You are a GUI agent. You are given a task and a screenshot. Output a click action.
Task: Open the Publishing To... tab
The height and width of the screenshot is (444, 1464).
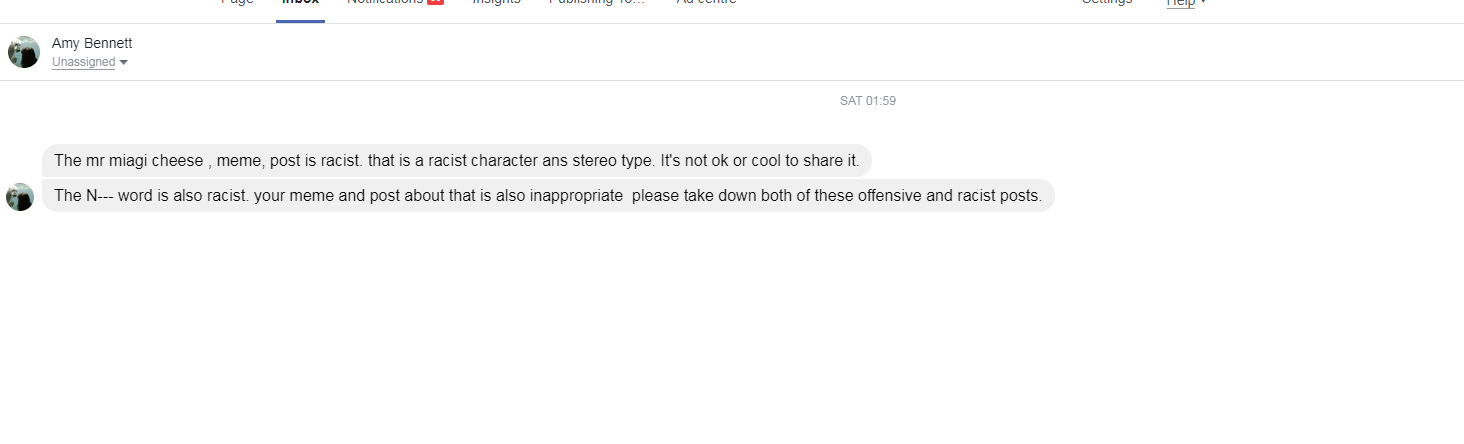[597, 2]
